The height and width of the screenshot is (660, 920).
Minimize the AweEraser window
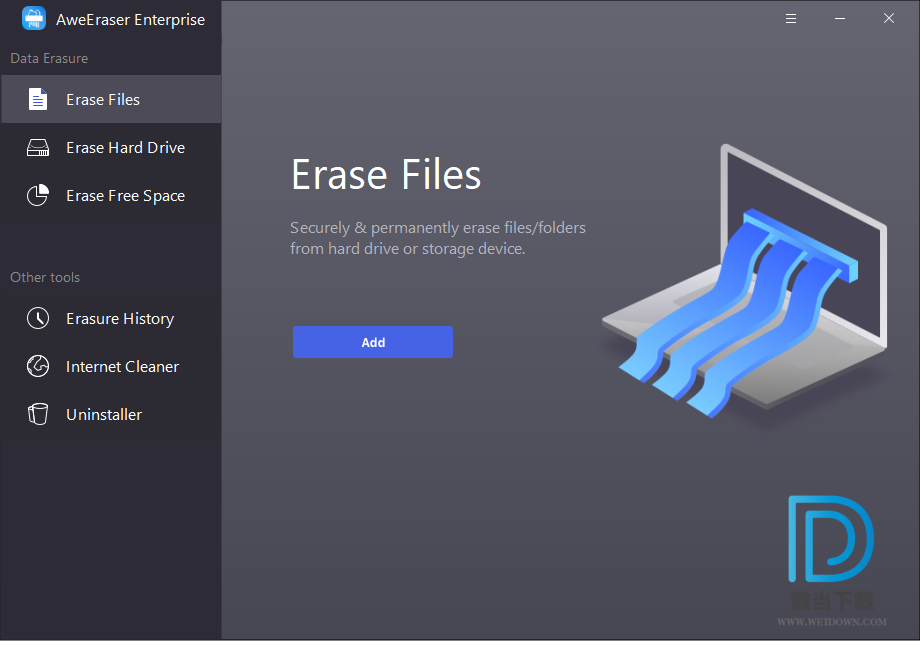click(840, 19)
